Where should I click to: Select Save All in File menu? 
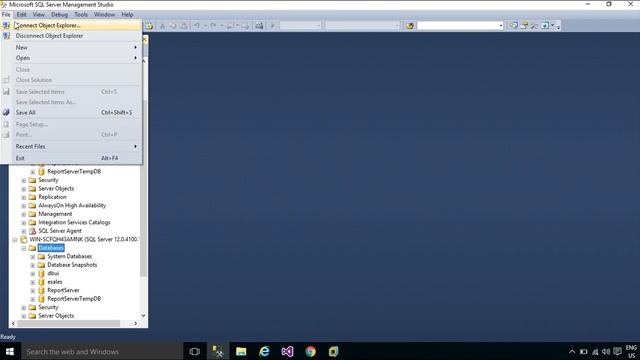pyautogui.click(x=71, y=112)
